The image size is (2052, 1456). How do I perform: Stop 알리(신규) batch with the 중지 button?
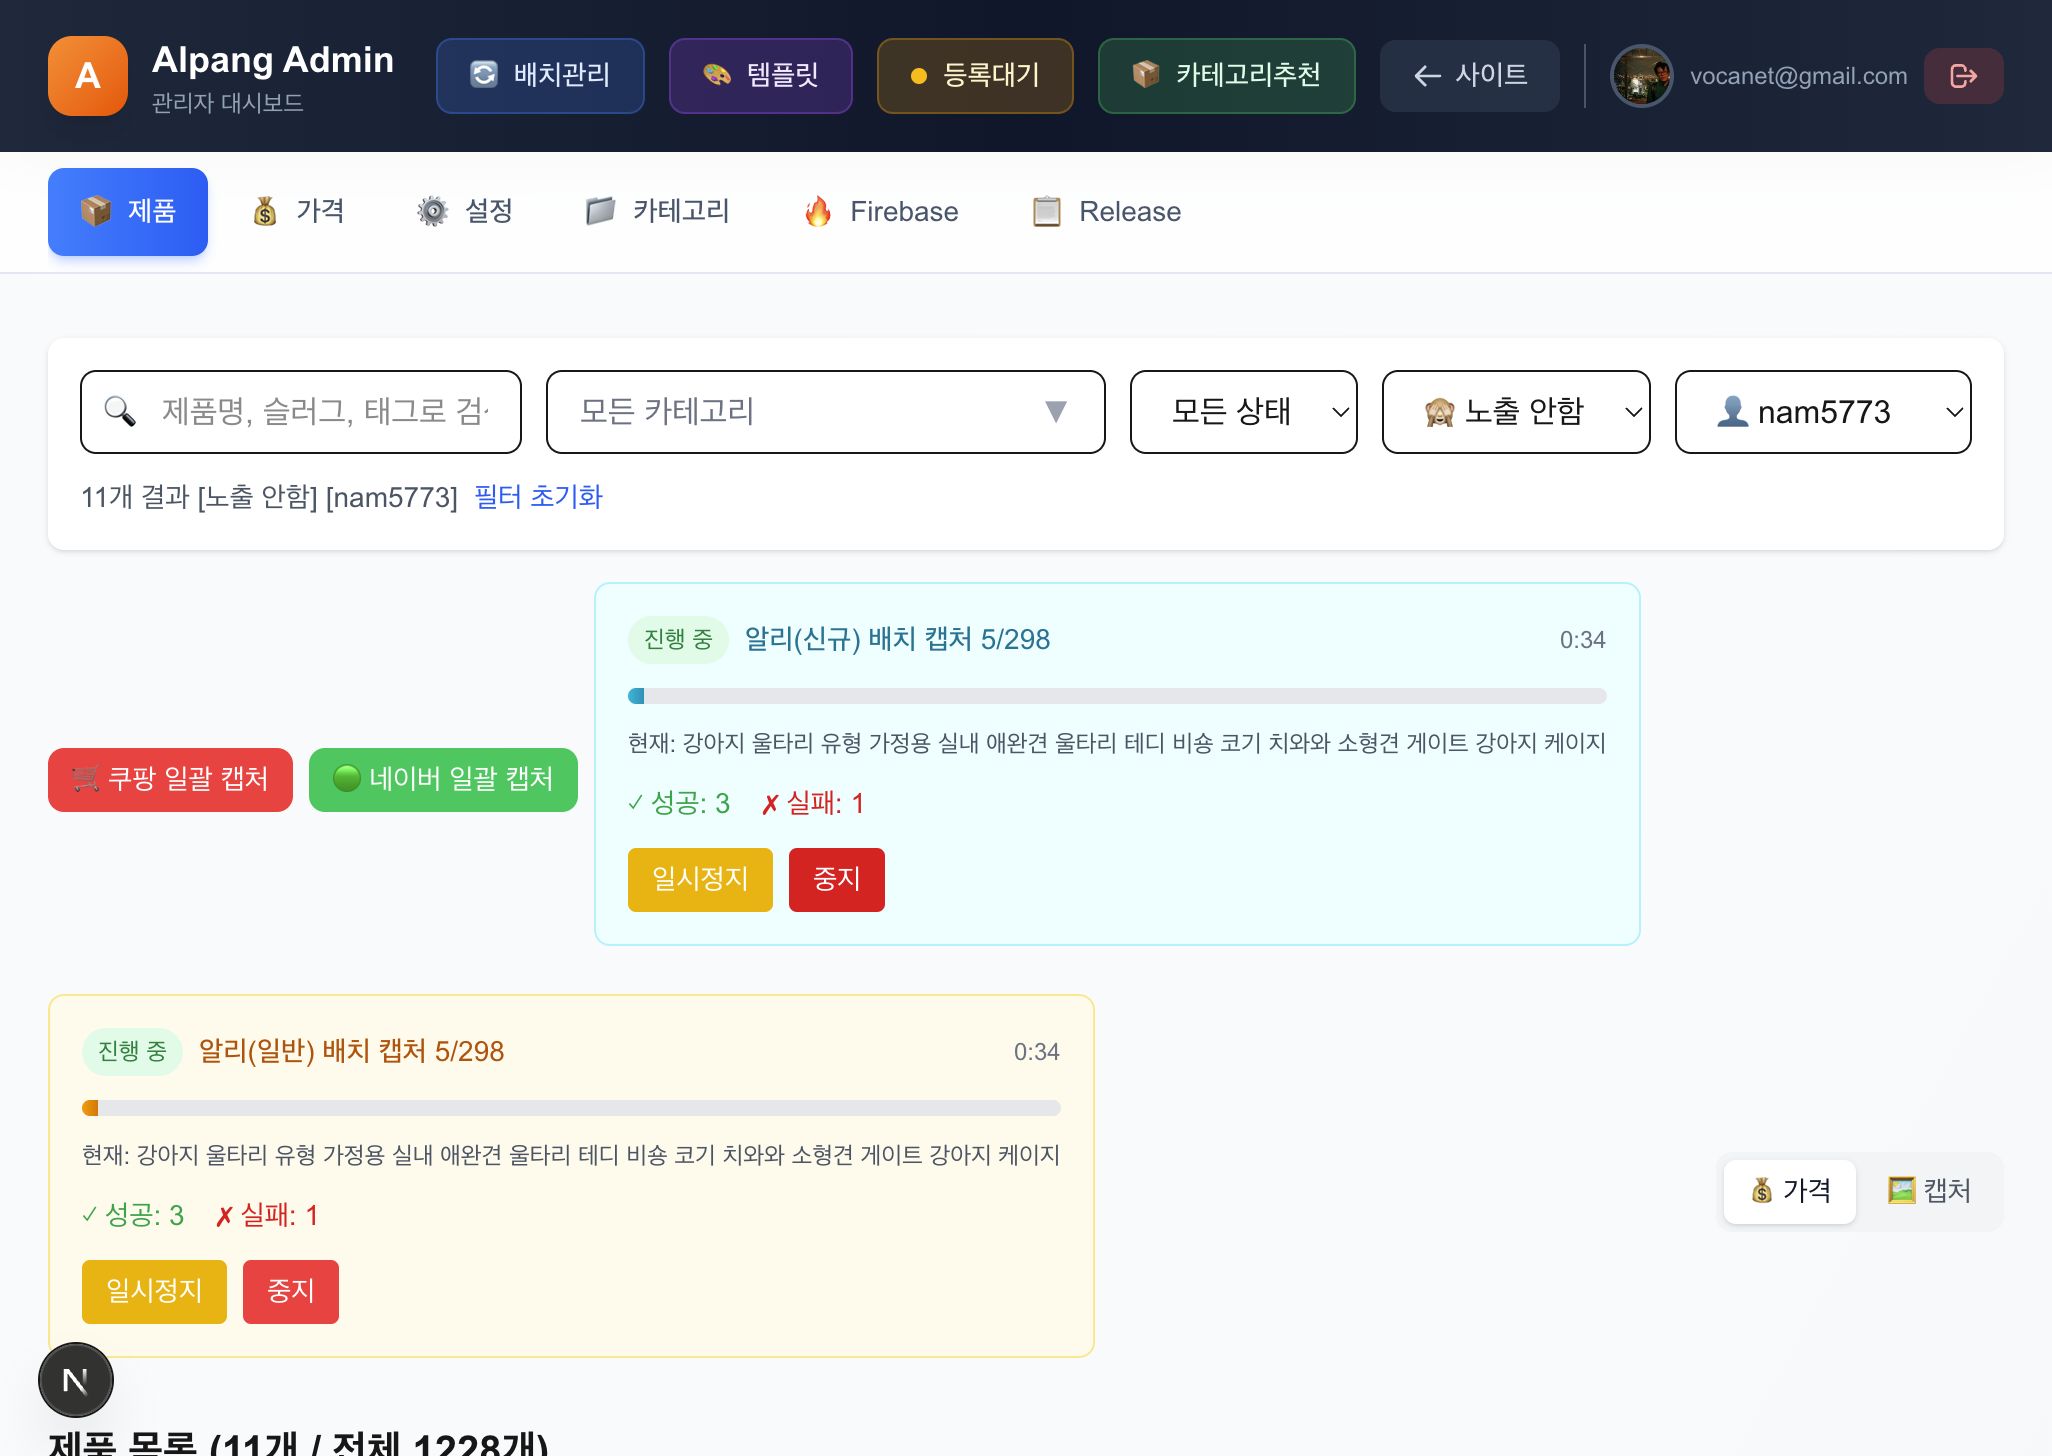point(836,879)
